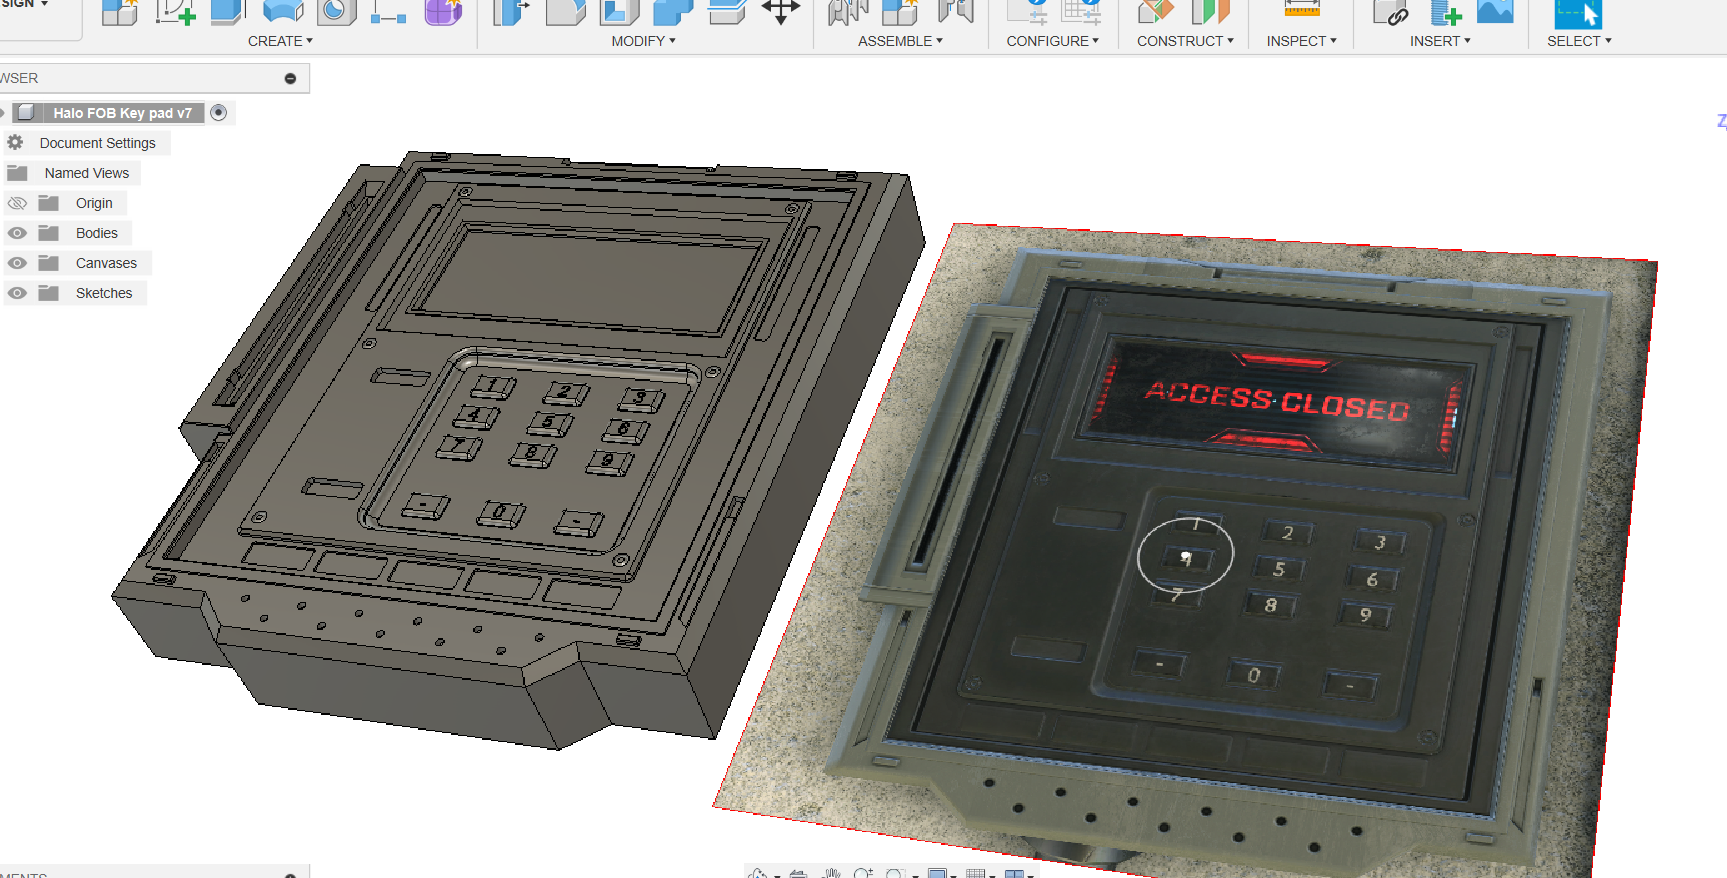Click the Canvases label in browser
Viewport: 1727px width, 878px height.
[106, 263]
